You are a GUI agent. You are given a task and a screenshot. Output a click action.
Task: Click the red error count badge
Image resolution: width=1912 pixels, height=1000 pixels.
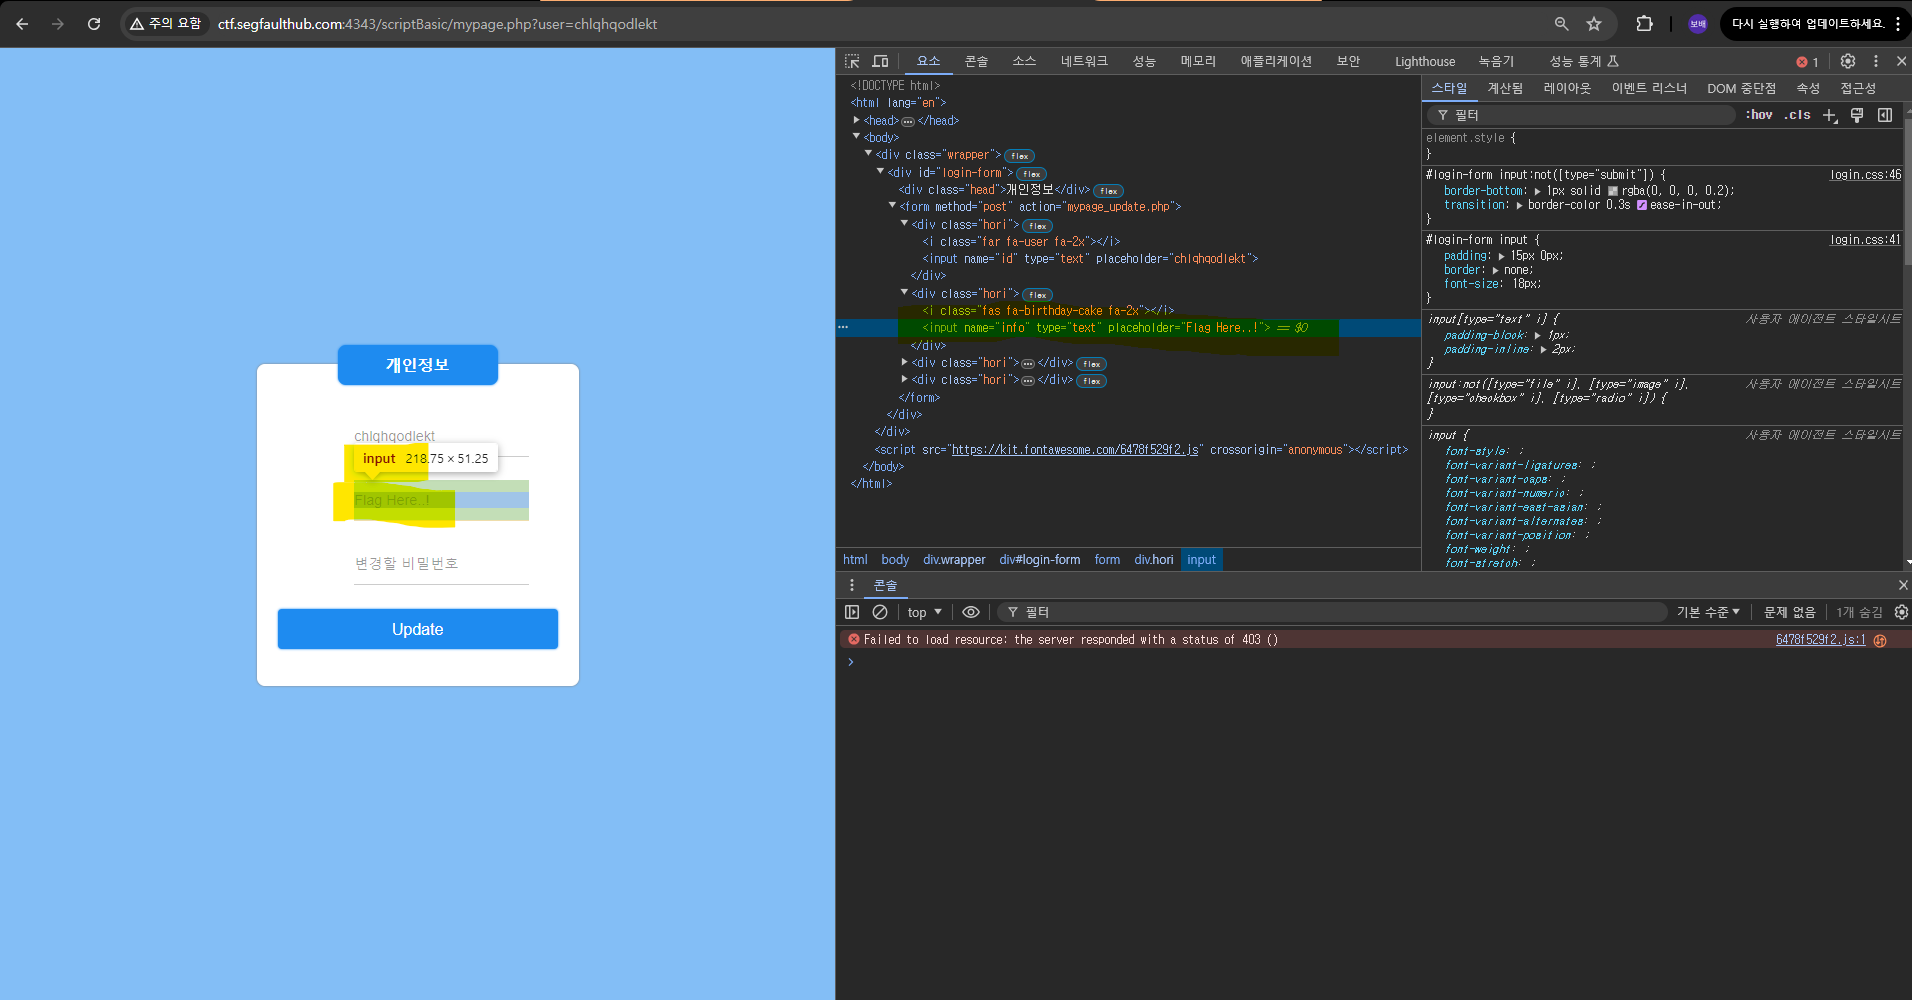click(1808, 62)
